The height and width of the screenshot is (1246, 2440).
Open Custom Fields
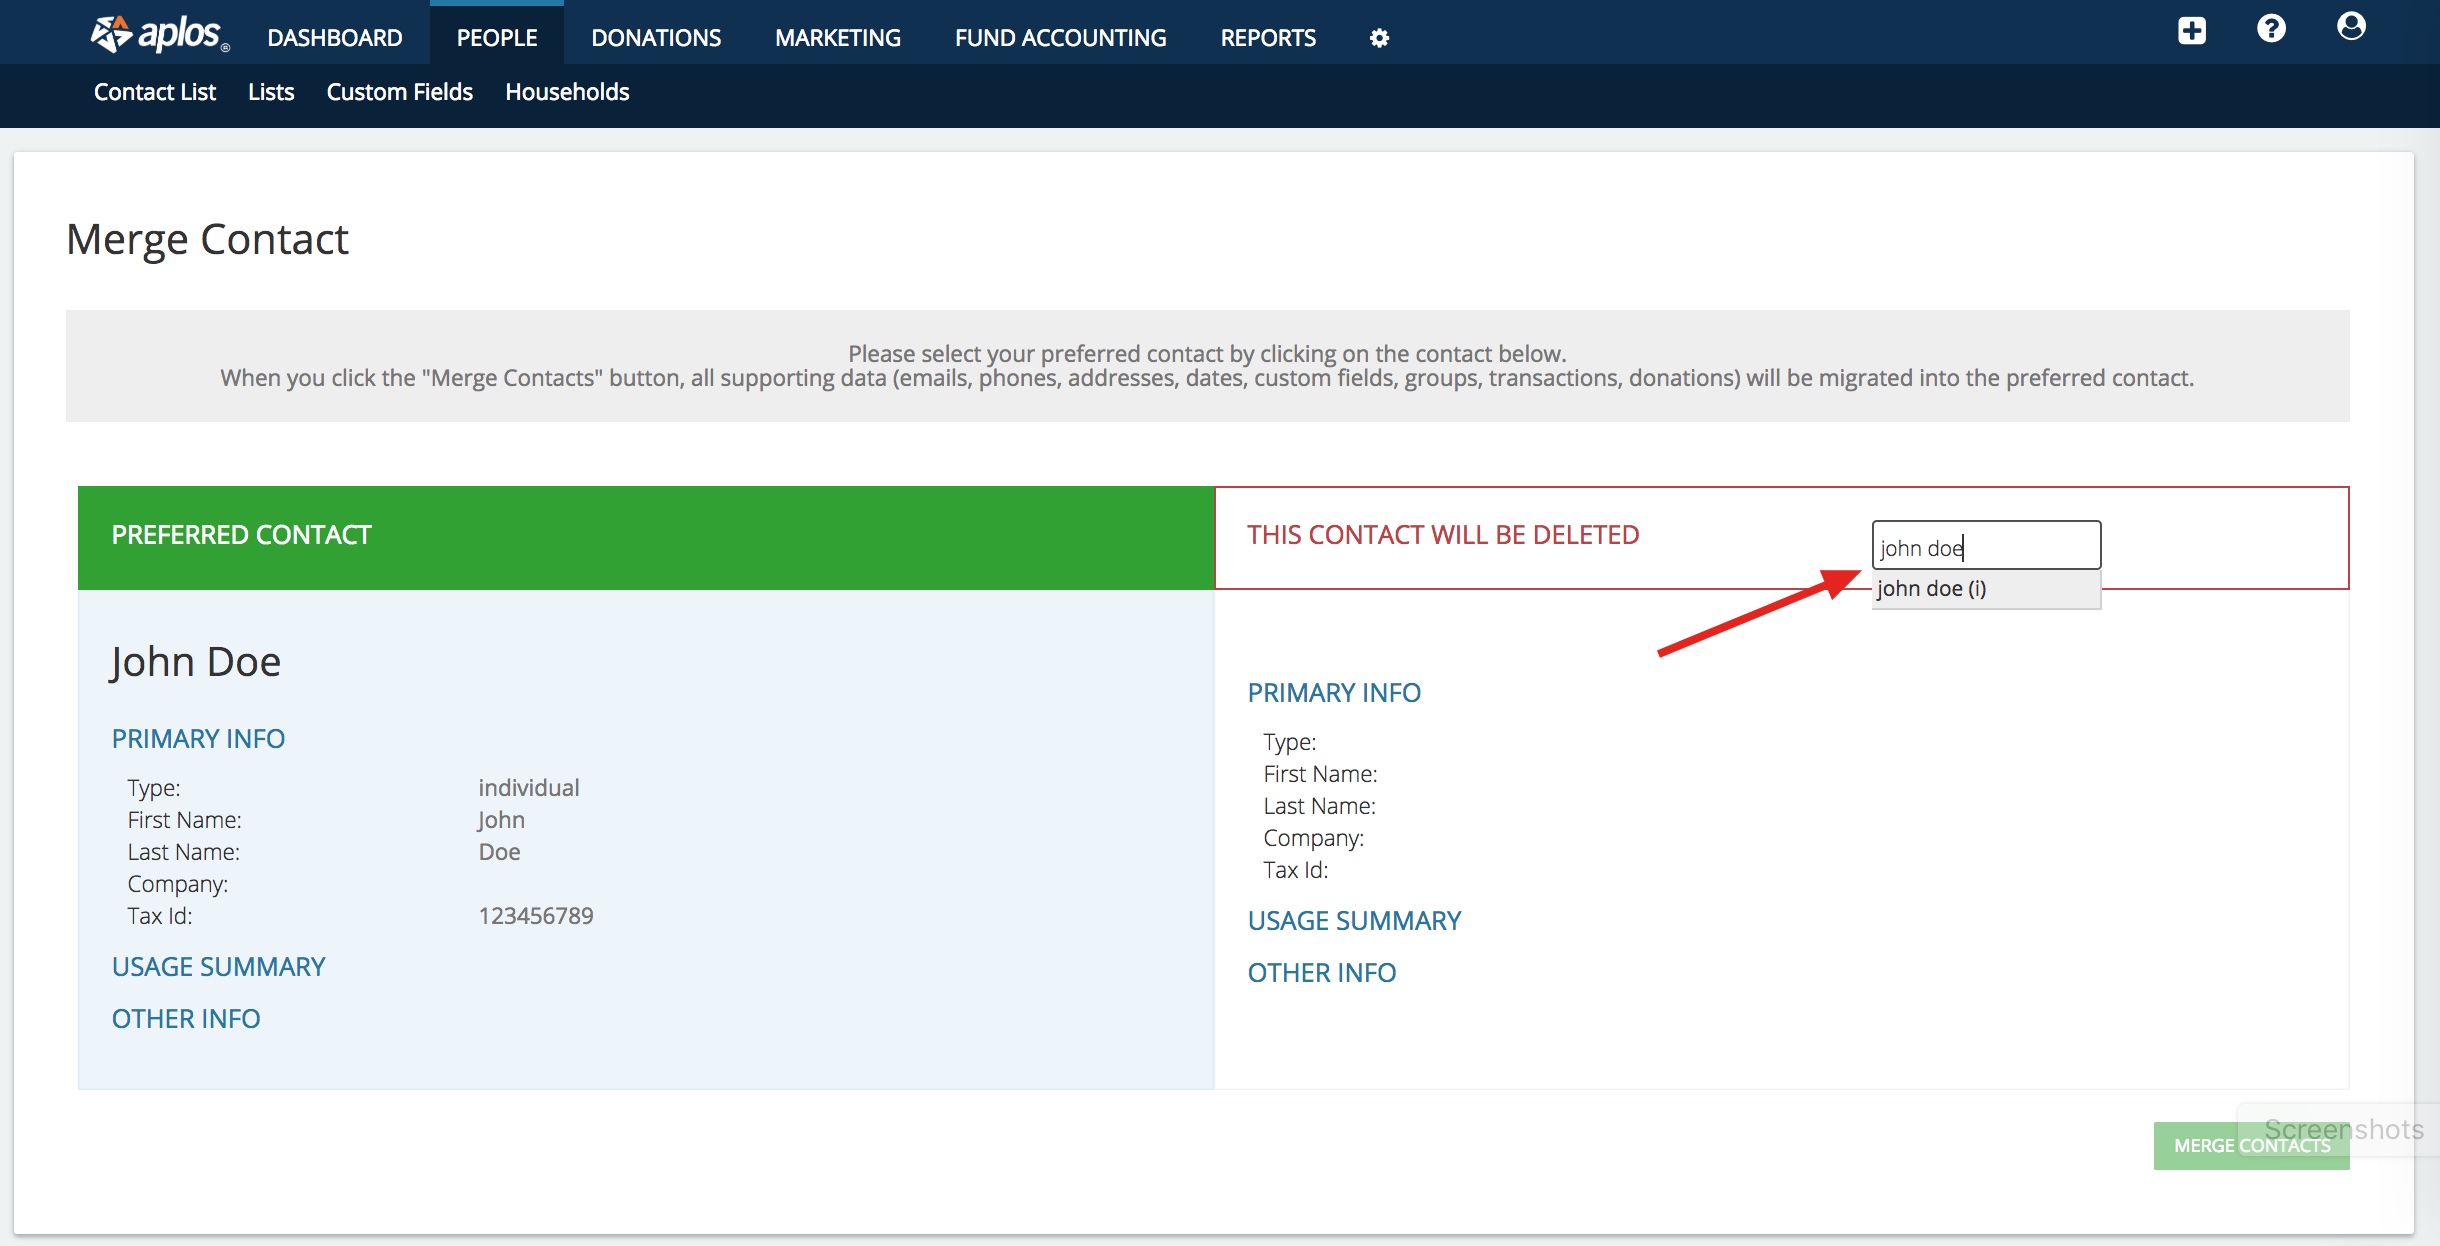click(399, 92)
